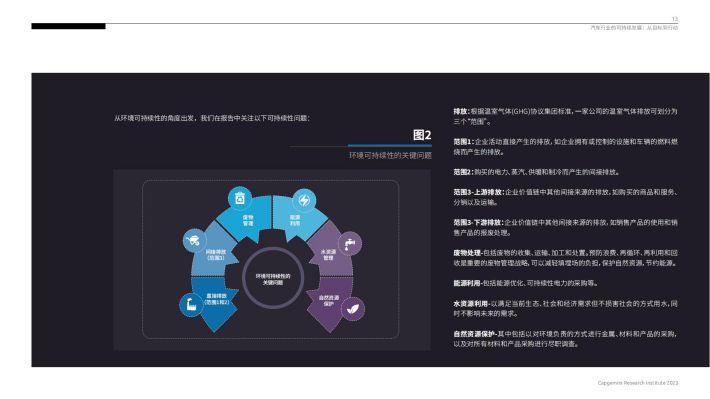This screenshot has width=710, height=399.
Task: Click the leaf nature protection icon
Action: pyautogui.click(x=353, y=309)
